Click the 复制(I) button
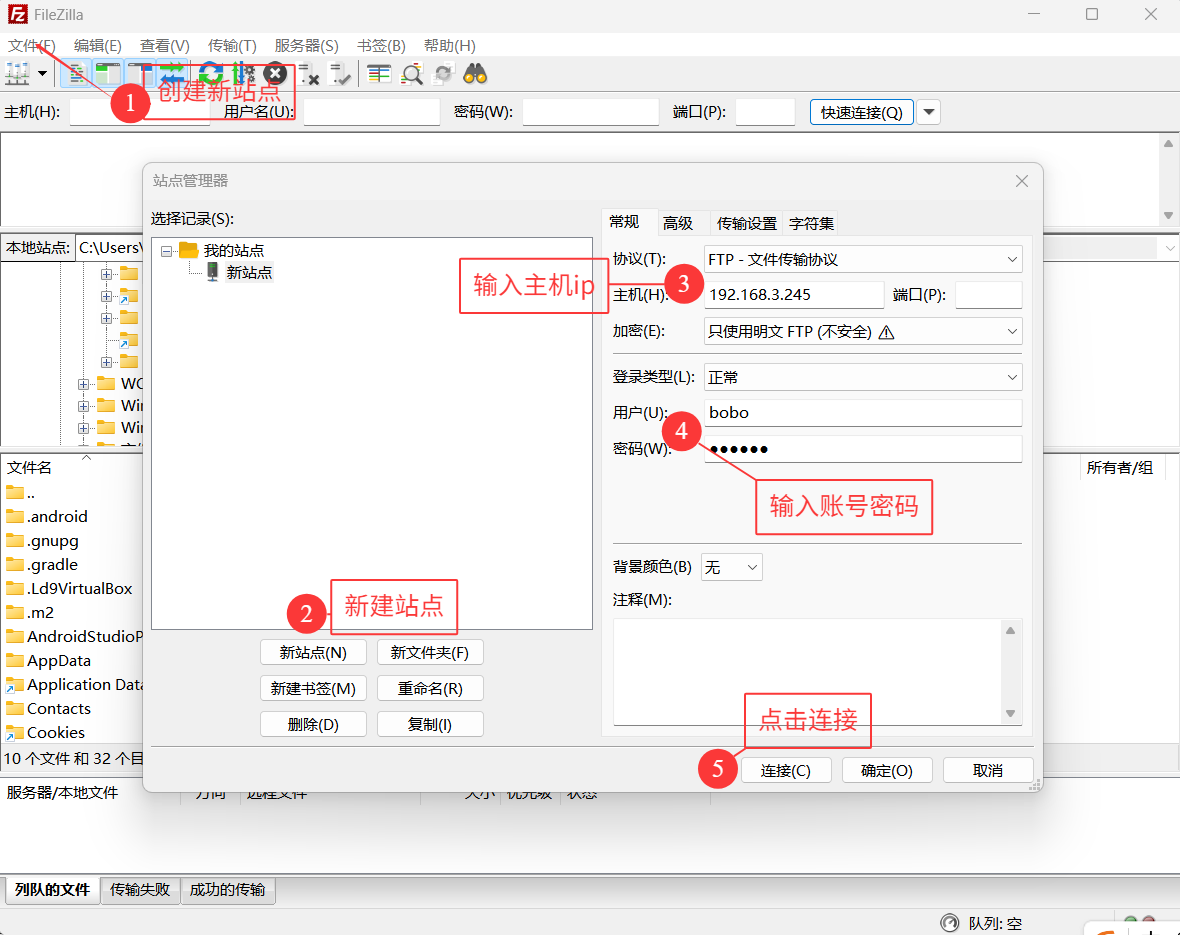1180x935 pixels. tap(430, 724)
